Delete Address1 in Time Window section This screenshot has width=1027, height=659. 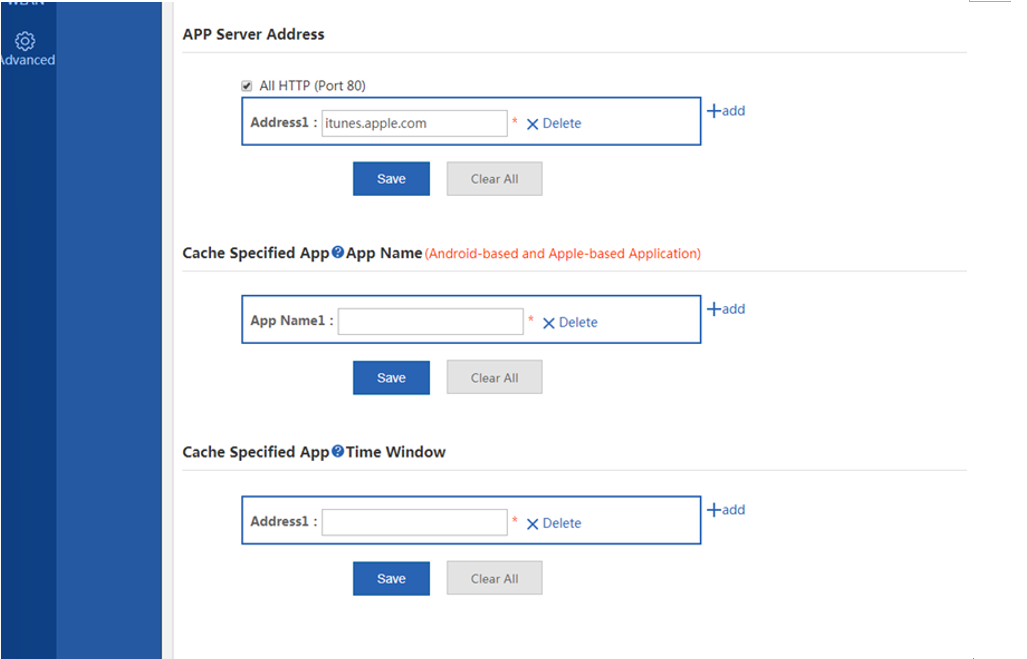(x=554, y=523)
